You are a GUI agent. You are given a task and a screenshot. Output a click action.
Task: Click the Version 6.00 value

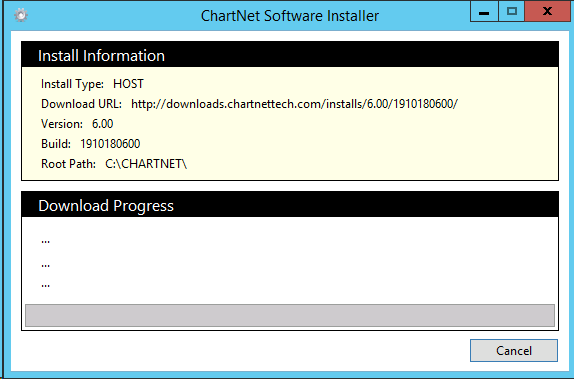[x=102, y=124]
